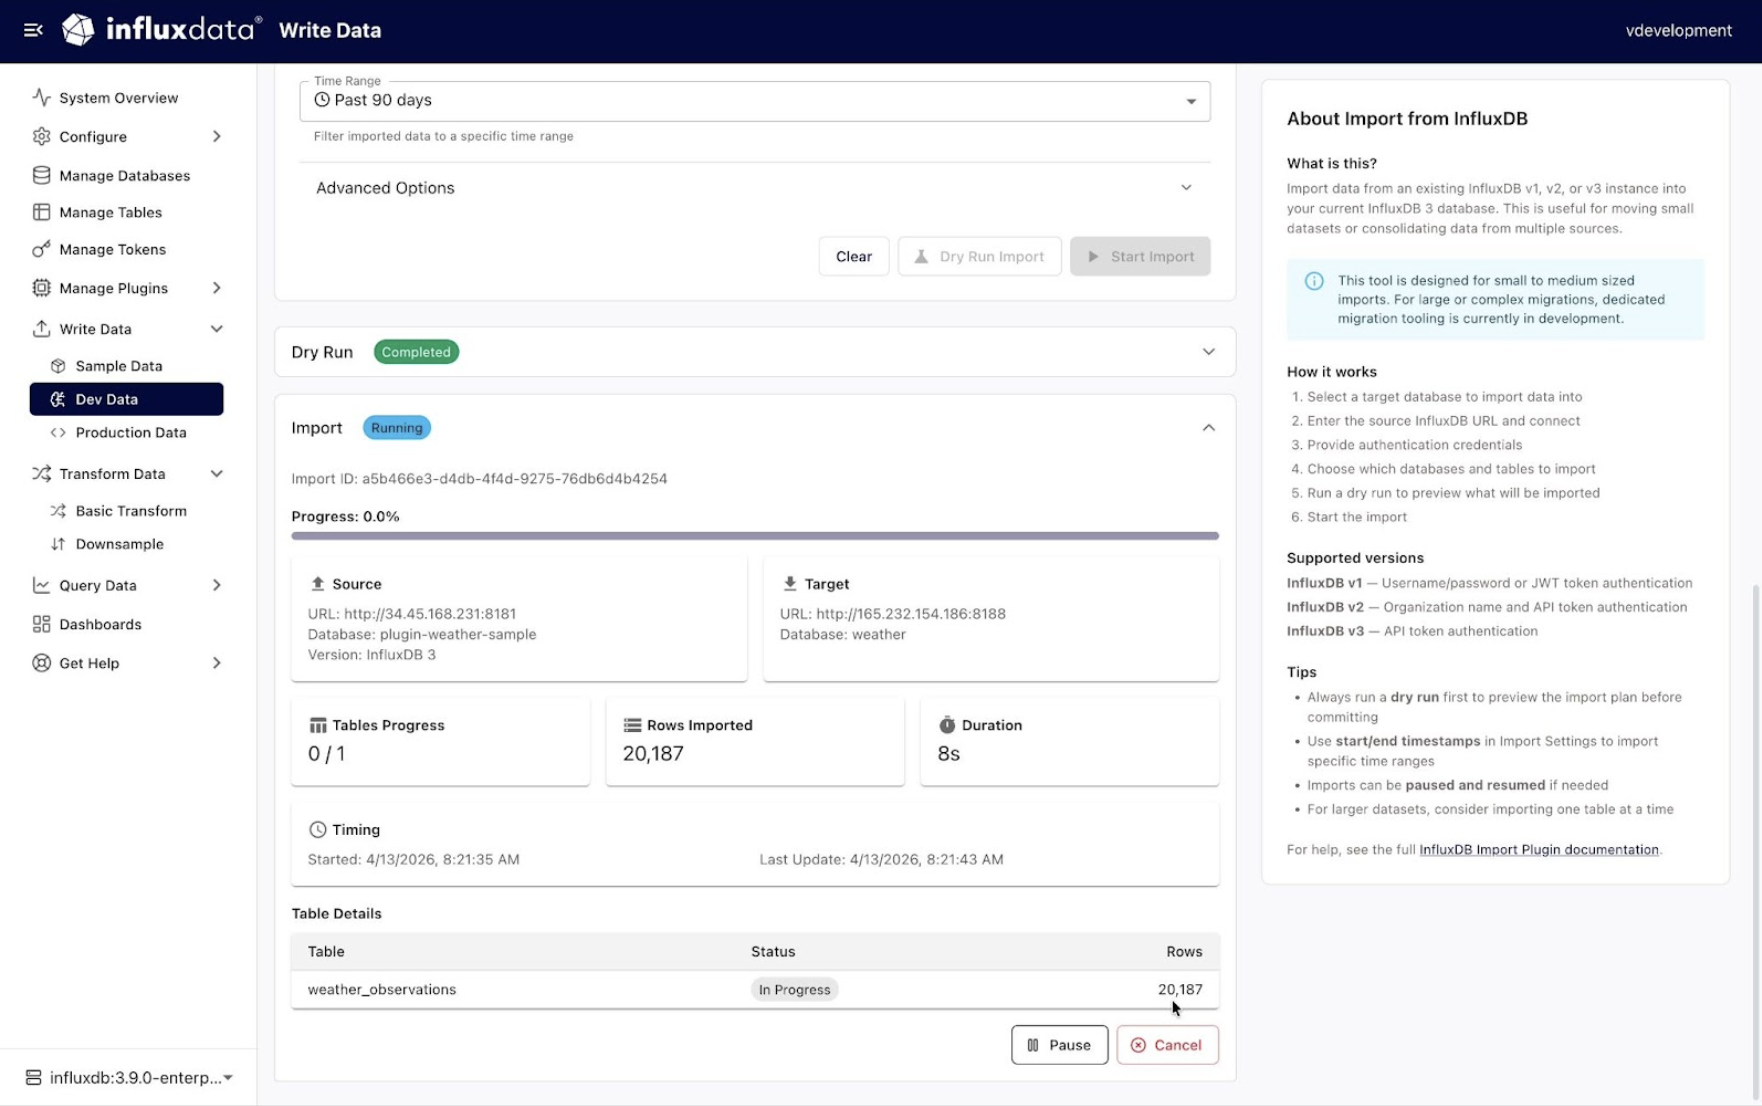Expand the Dry Run panel chevron
The width and height of the screenshot is (1762, 1106).
click(x=1209, y=352)
